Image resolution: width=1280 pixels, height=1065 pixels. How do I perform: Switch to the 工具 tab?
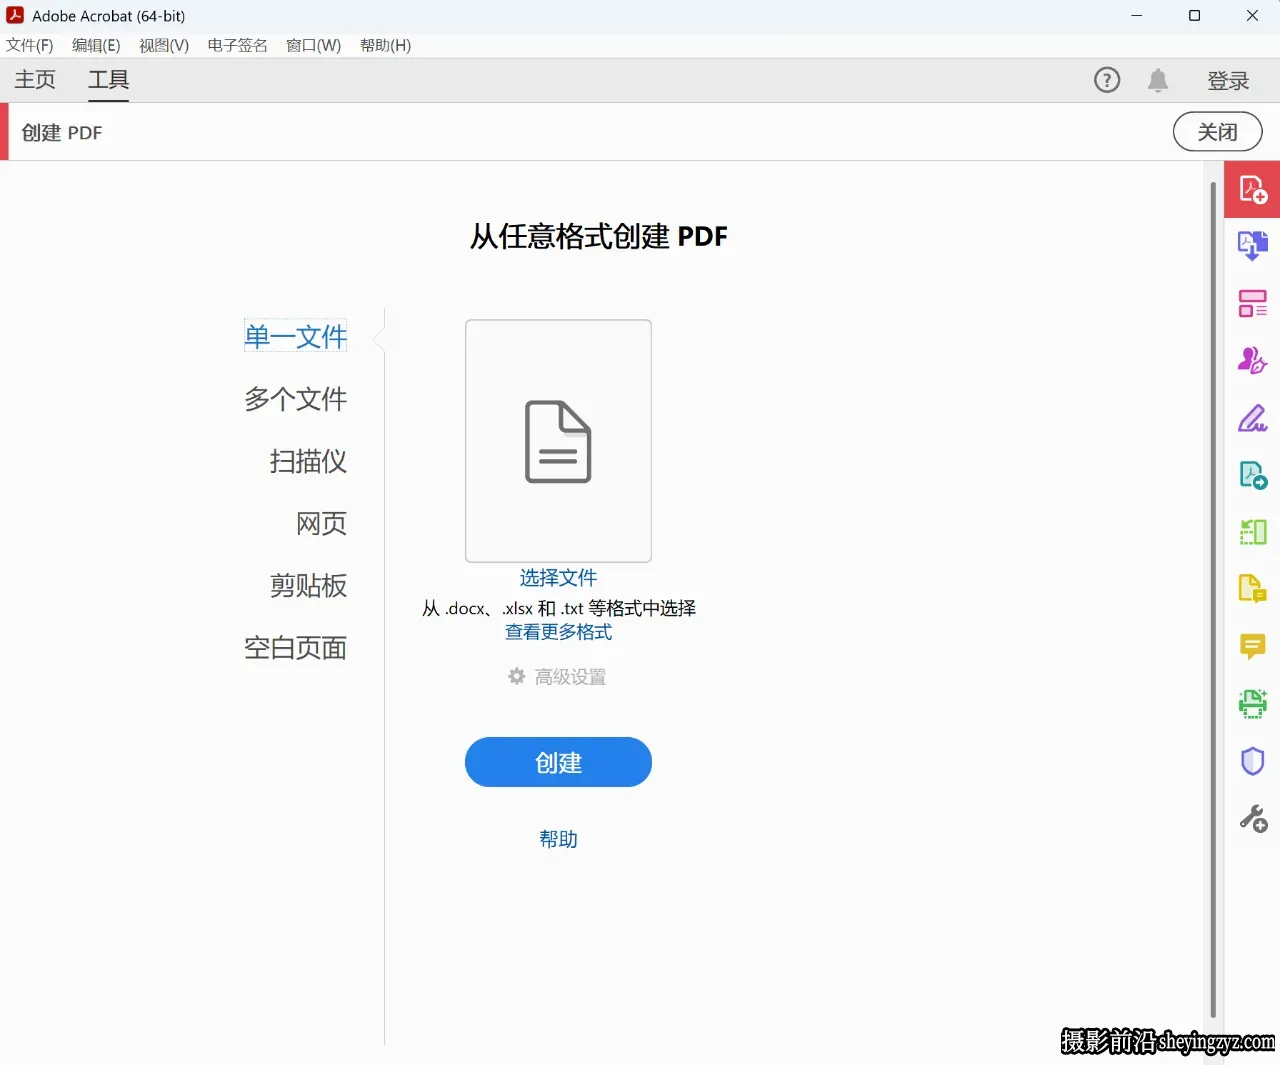click(x=108, y=80)
